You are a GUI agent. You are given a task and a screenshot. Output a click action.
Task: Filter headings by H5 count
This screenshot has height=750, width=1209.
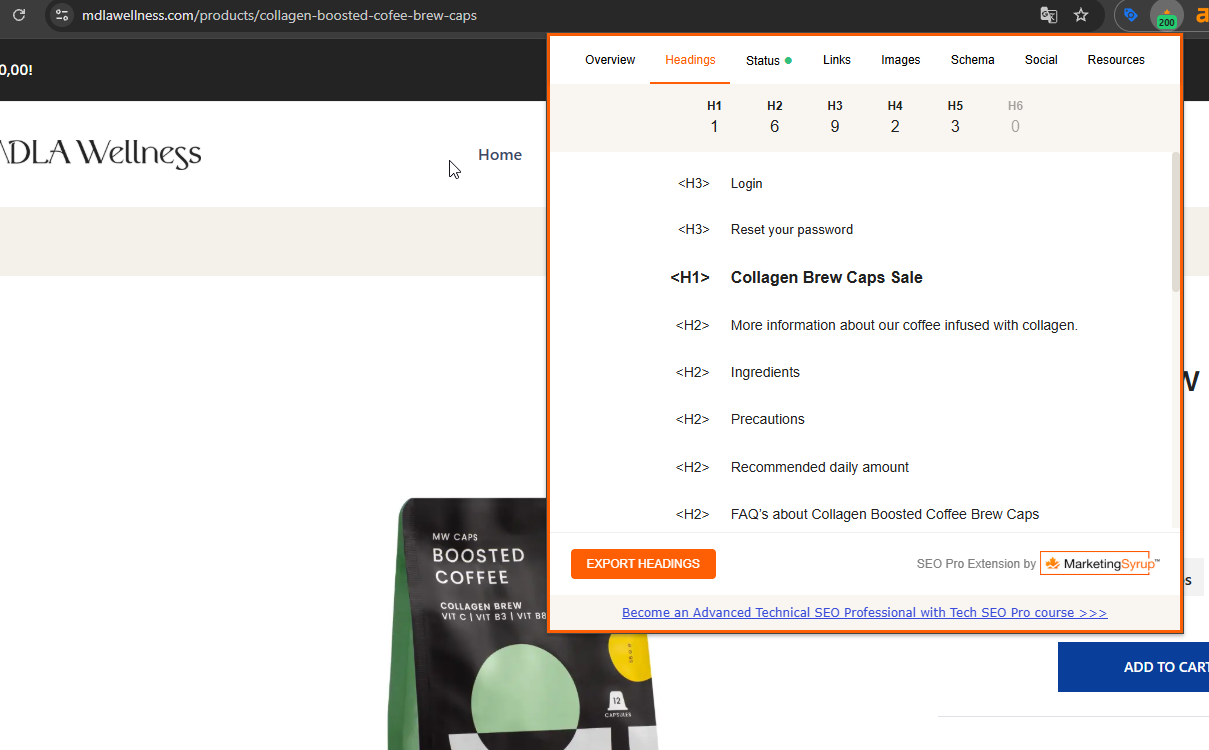coord(955,117)
